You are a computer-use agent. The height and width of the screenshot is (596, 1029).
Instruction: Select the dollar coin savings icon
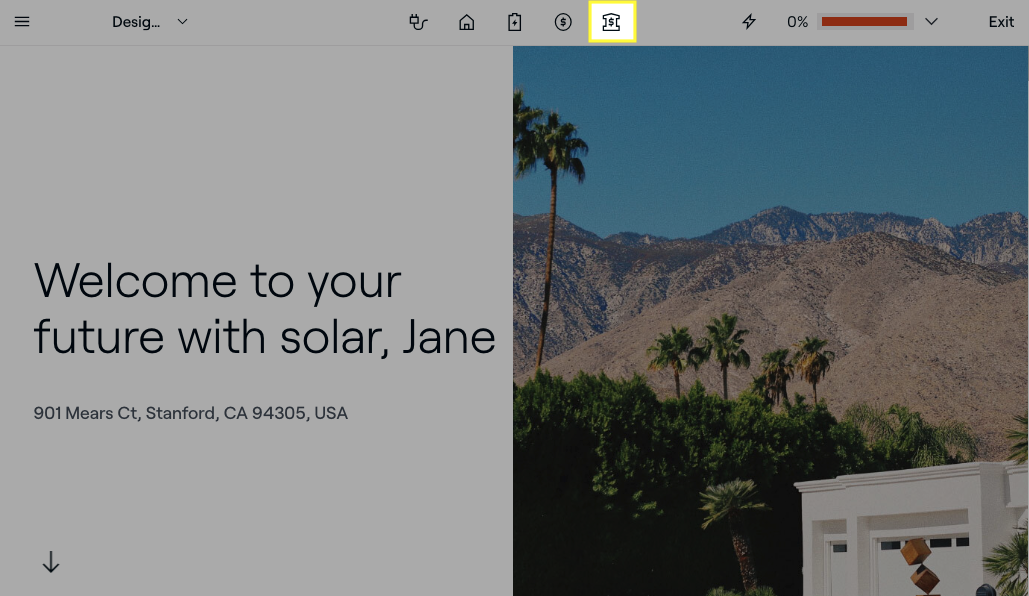[x=563, y=22]
